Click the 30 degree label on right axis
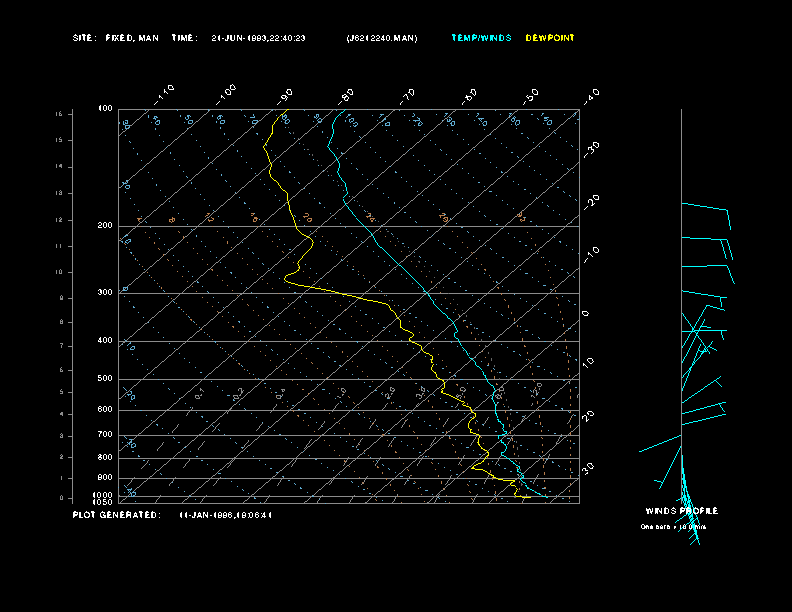This screenshot has width=792, height=612. (590, 467)
